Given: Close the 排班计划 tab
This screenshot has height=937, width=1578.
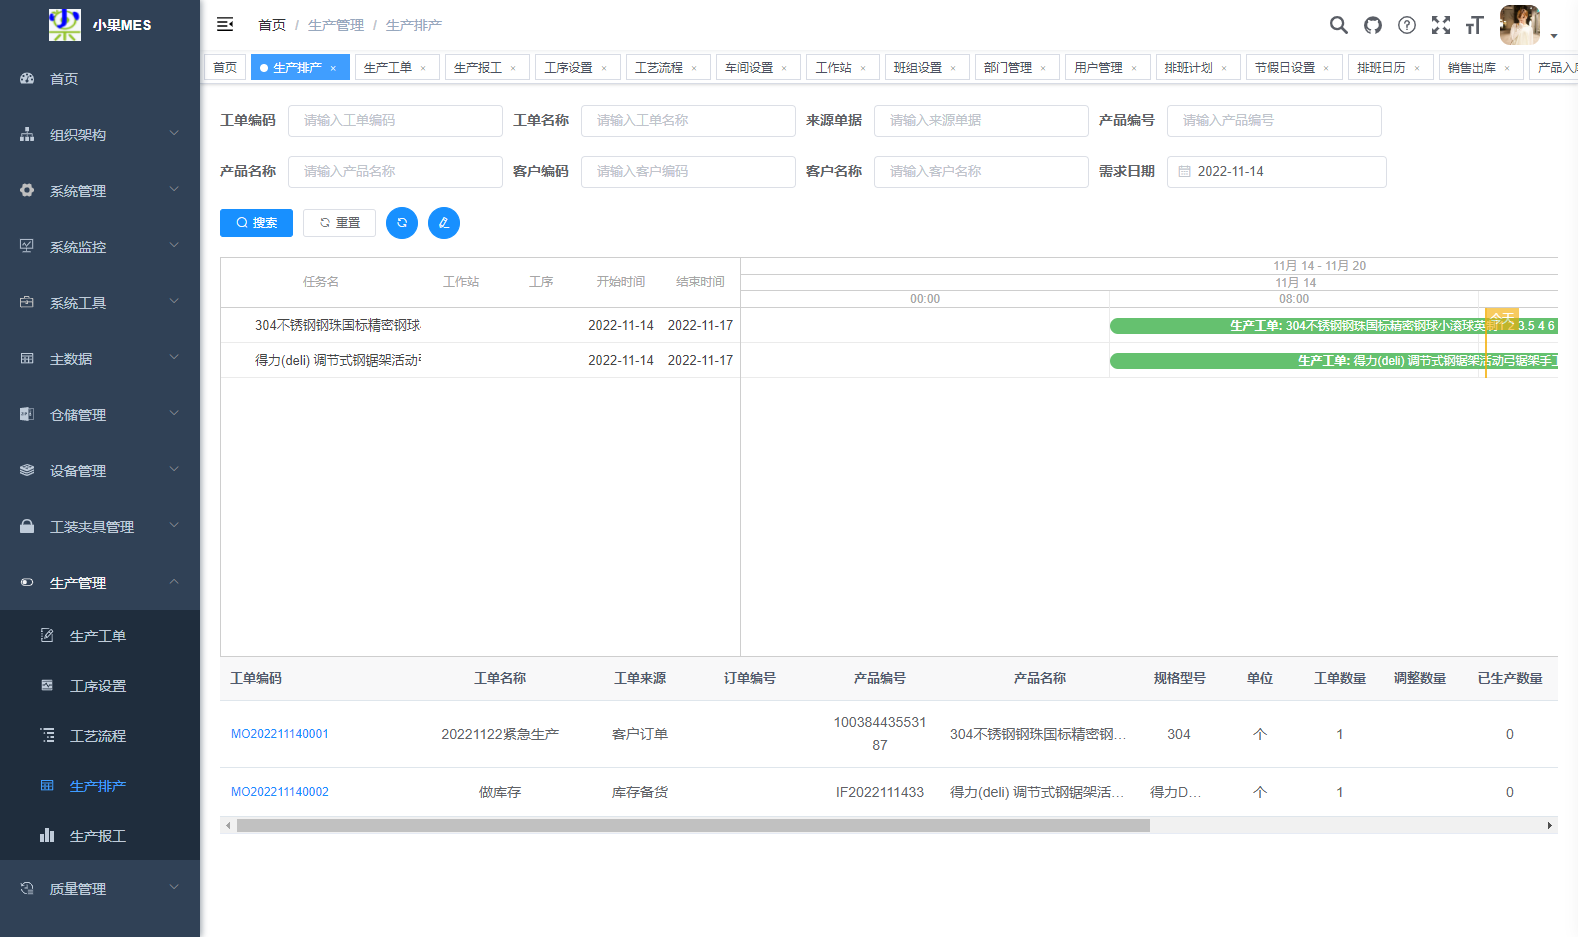Looking at the screenshot, I should [x=1224, y=68].
